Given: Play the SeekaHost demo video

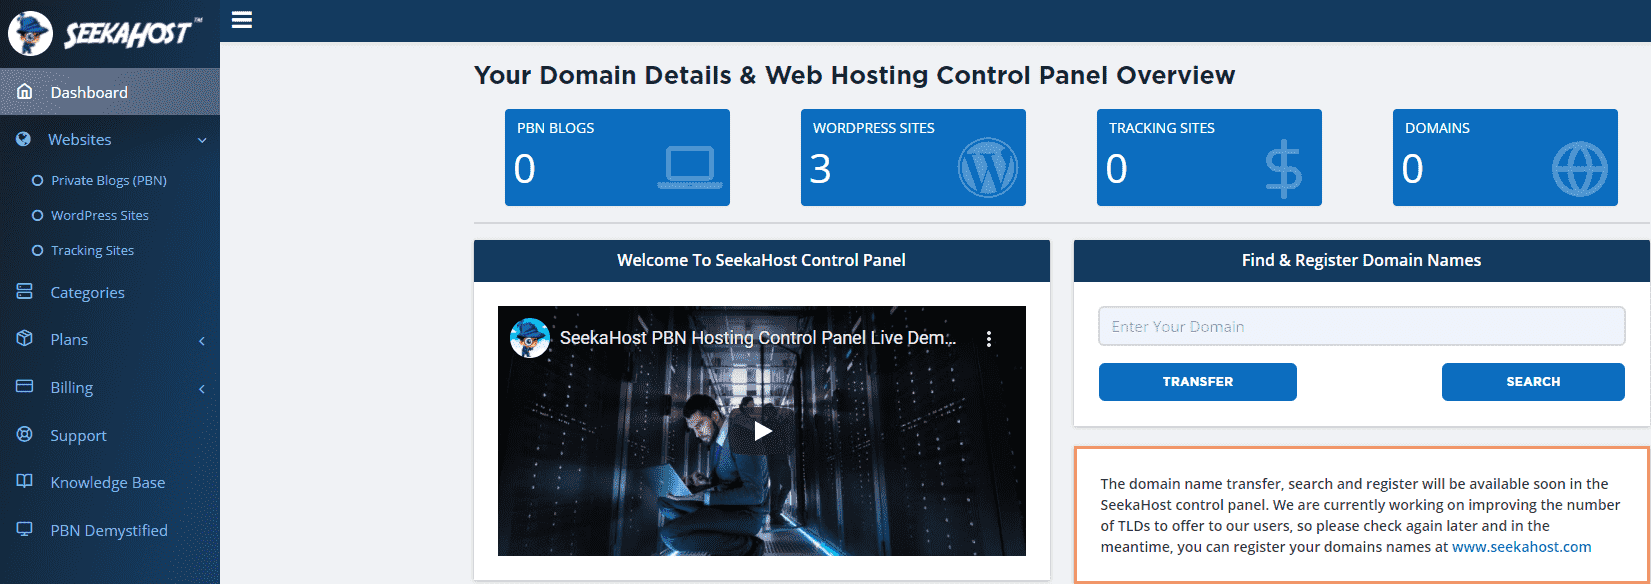Looking at the screenshot, I should 763,431.
